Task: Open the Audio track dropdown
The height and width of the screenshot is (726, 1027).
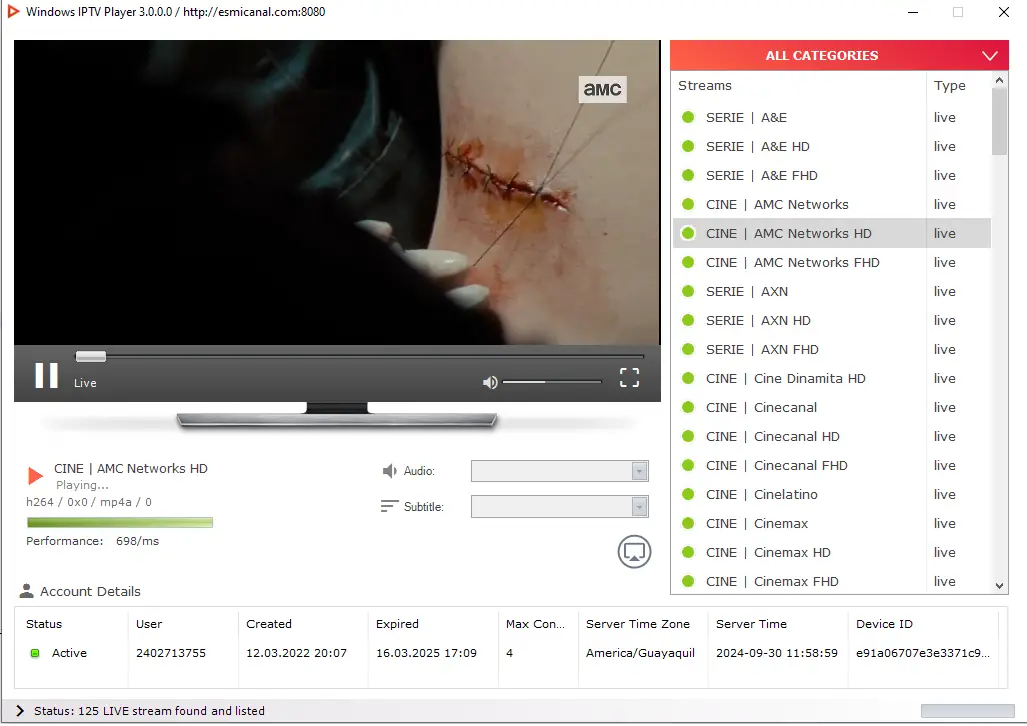Action: 559,471
